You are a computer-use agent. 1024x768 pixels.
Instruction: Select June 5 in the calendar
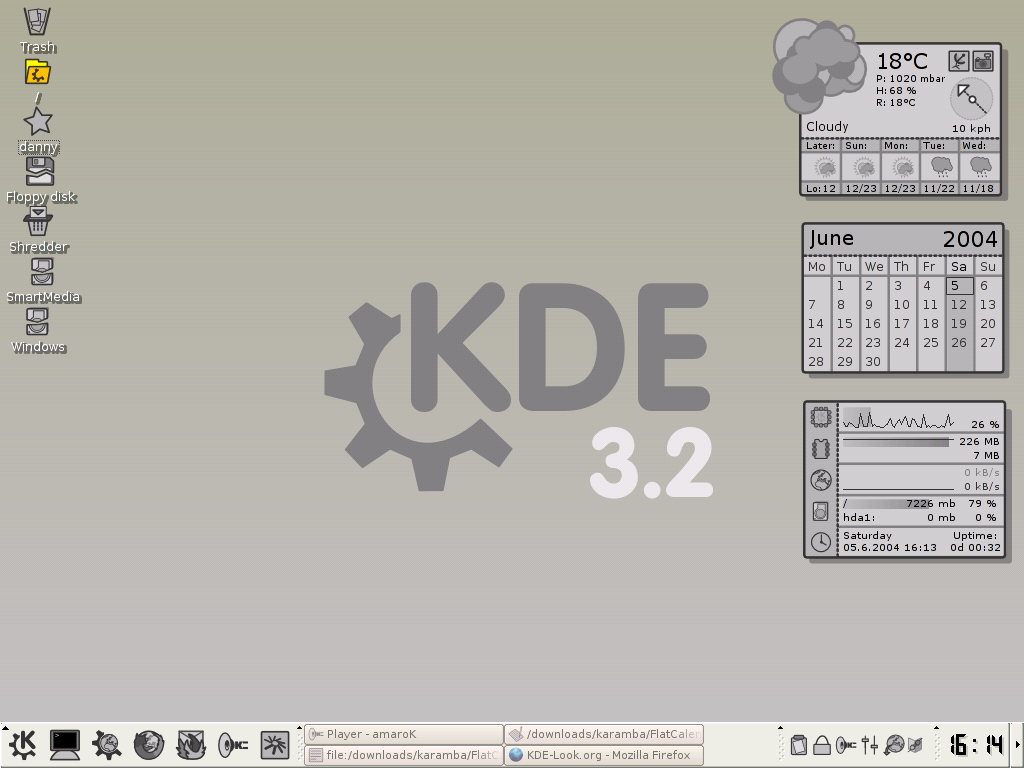click(x=959, y=285)
